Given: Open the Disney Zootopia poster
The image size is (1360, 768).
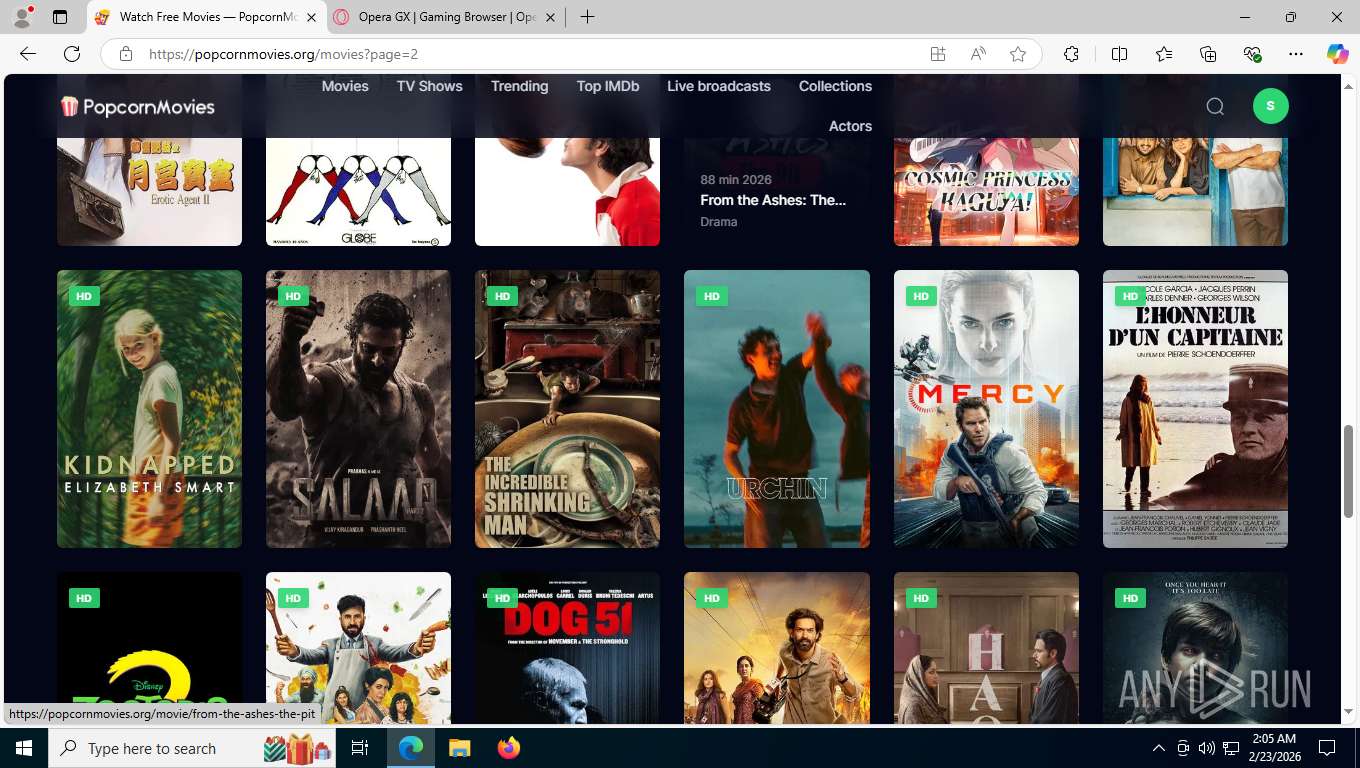Looking at the screenshot, I should pyautogui.click(x=149, y=647).
